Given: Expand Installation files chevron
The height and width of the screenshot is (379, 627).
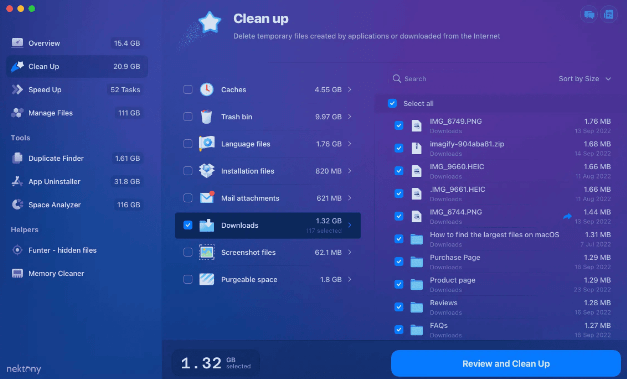Looking at the screenshot, I should tap(349, 171).
